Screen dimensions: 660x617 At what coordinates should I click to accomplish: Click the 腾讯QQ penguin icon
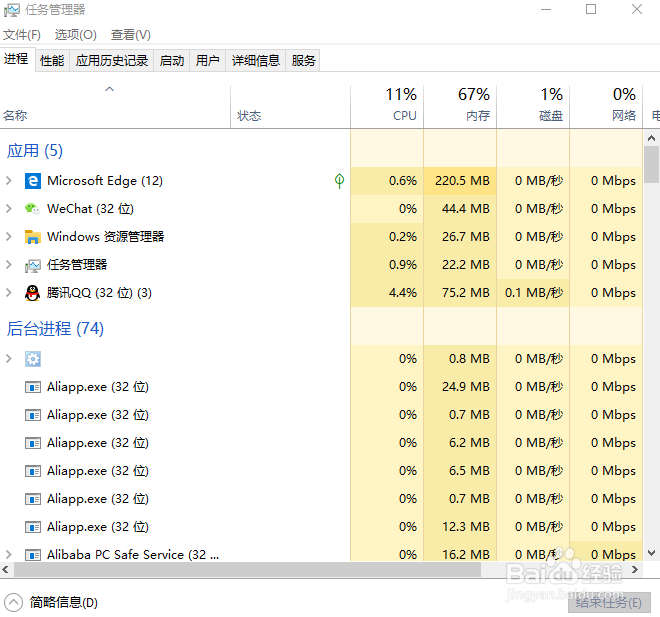33,293
